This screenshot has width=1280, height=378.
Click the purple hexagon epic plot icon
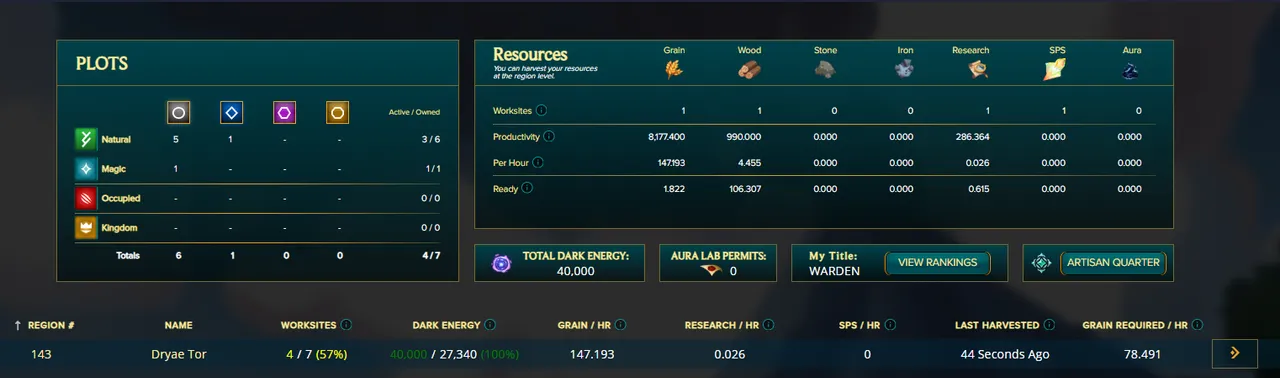[x=285, y=113]
